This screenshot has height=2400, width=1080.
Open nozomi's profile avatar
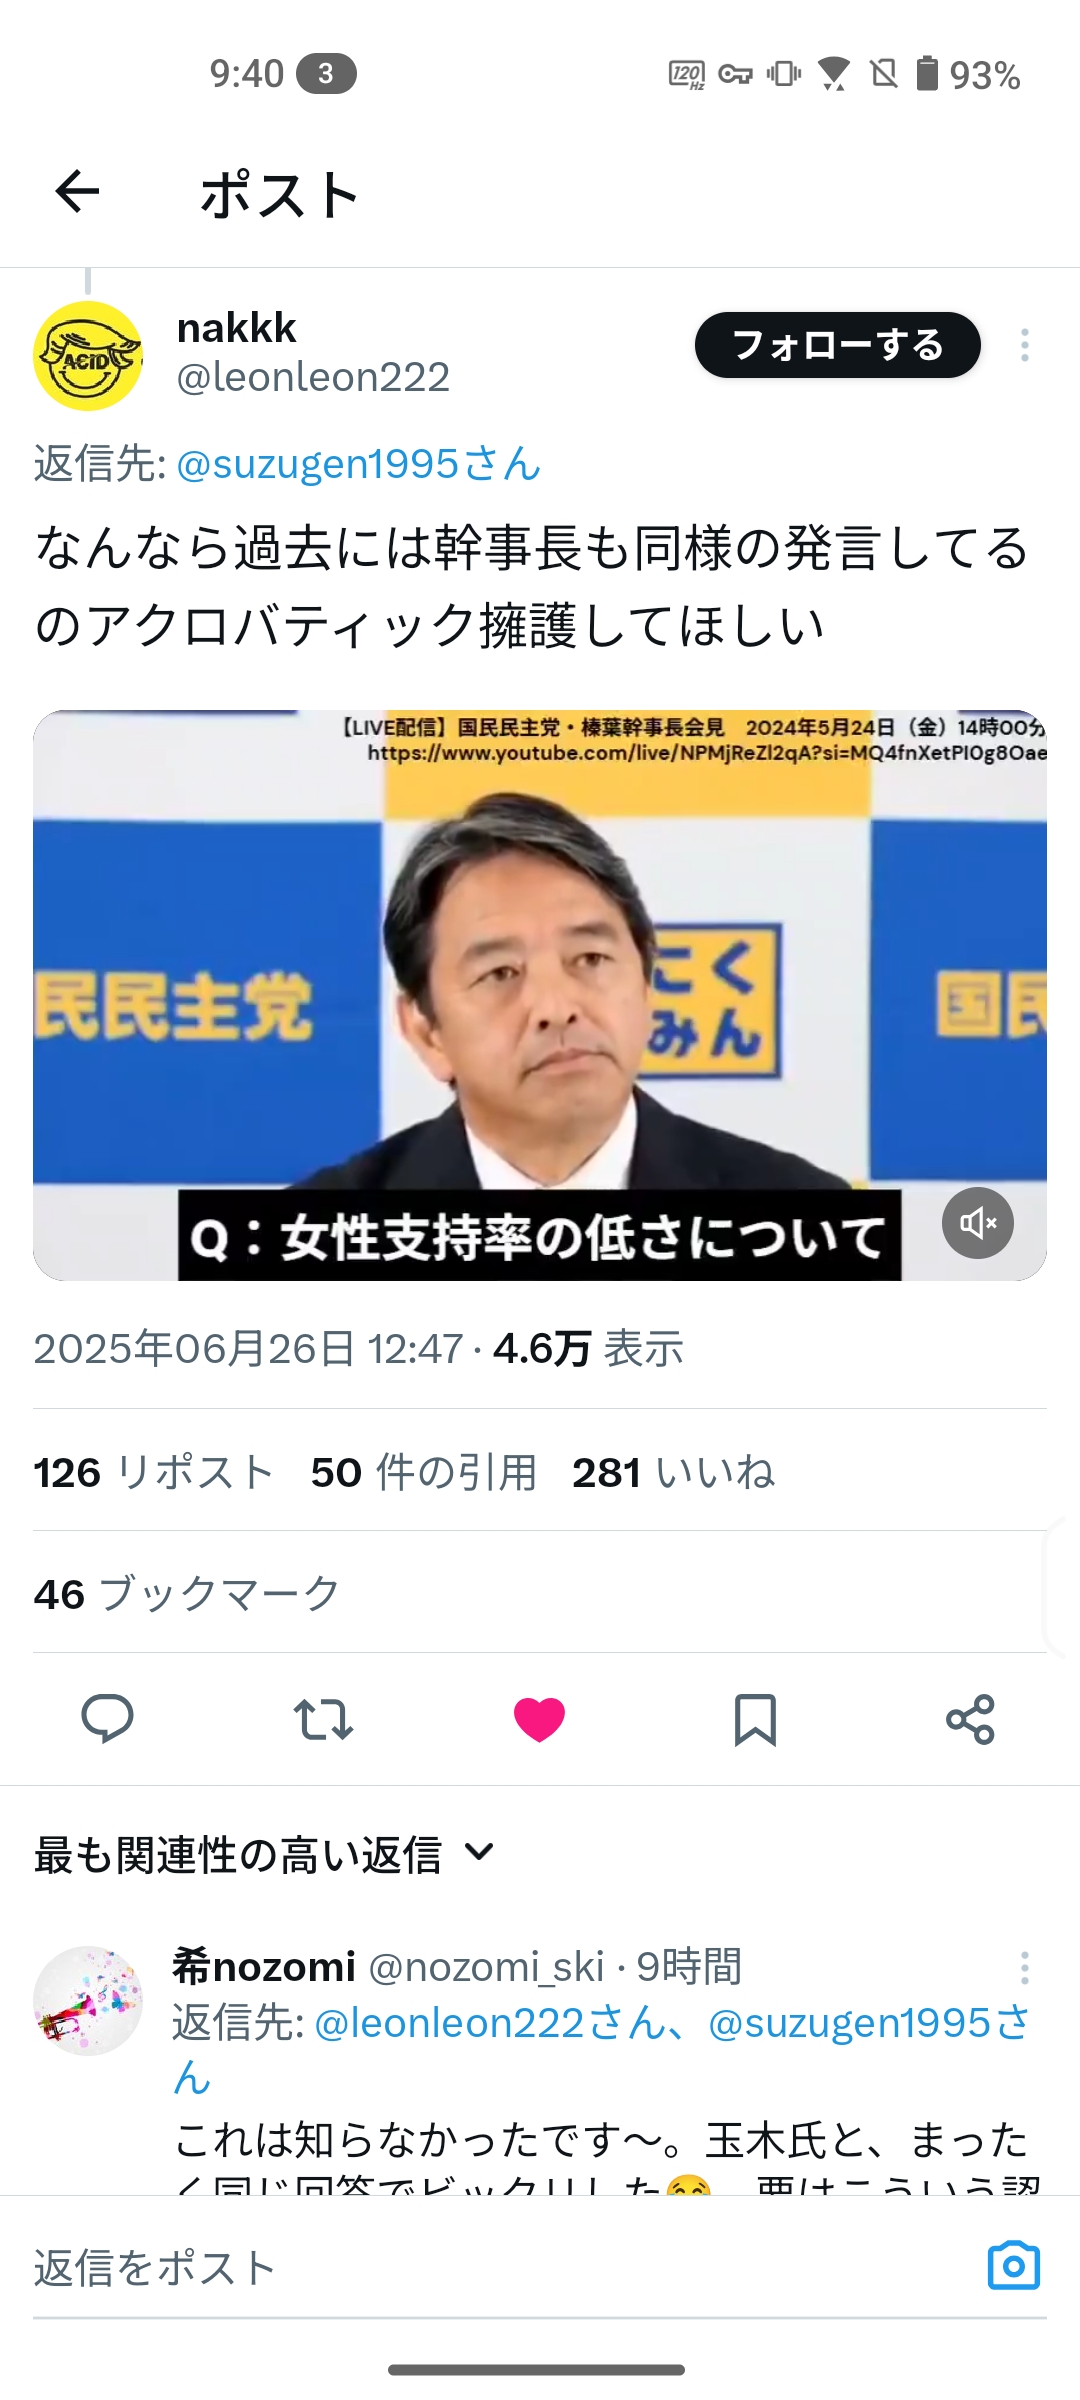coord(88,2001)
